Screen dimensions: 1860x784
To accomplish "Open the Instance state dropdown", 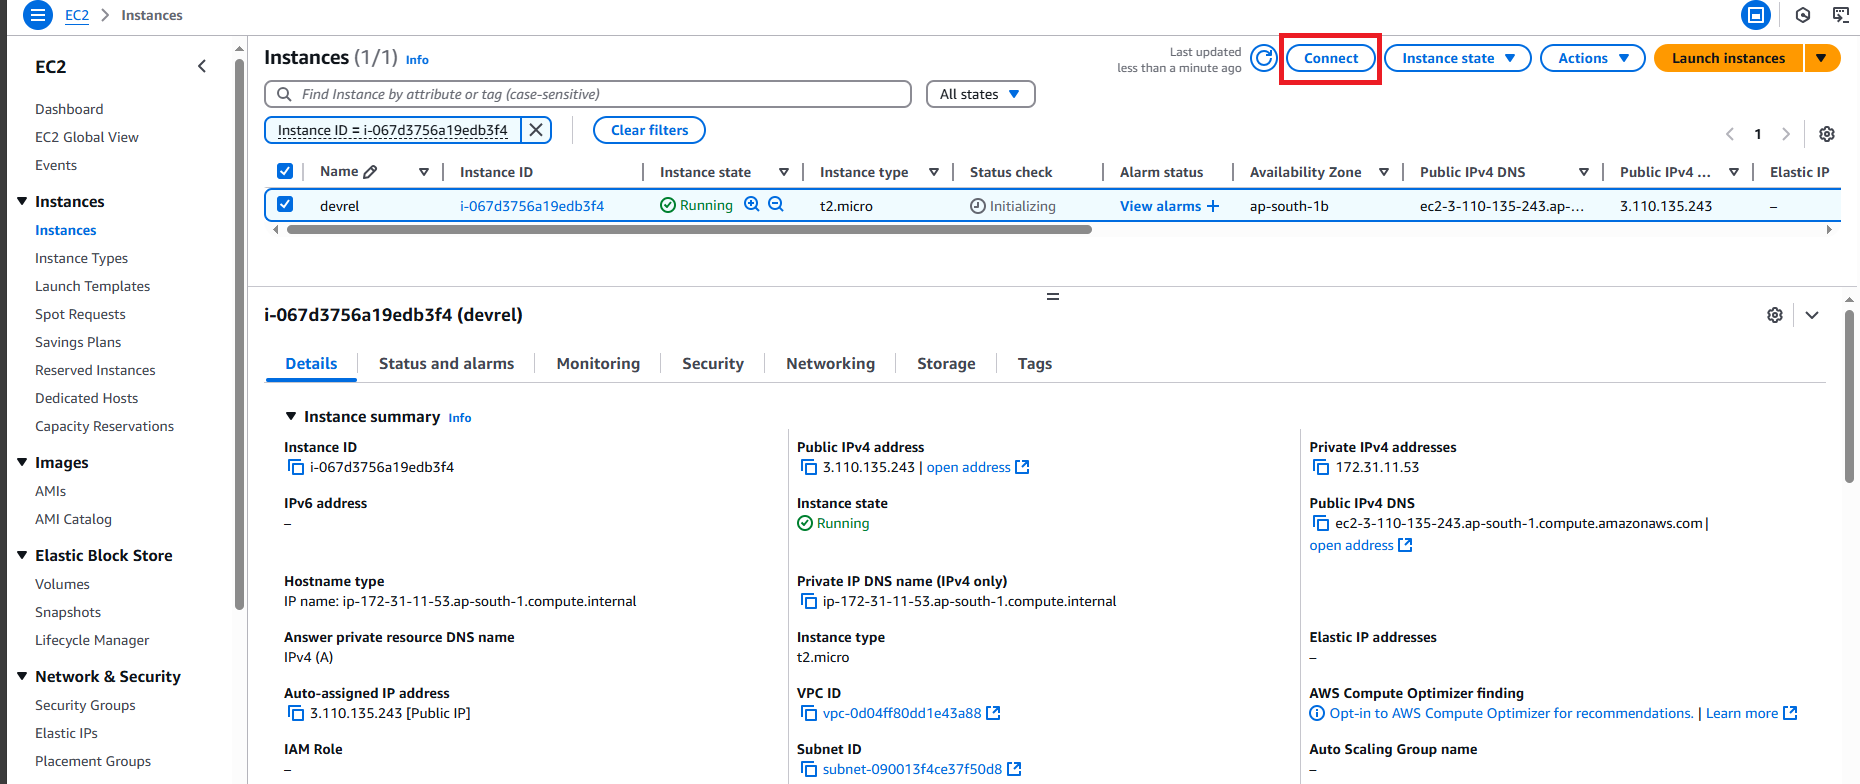I will 1458,58.
